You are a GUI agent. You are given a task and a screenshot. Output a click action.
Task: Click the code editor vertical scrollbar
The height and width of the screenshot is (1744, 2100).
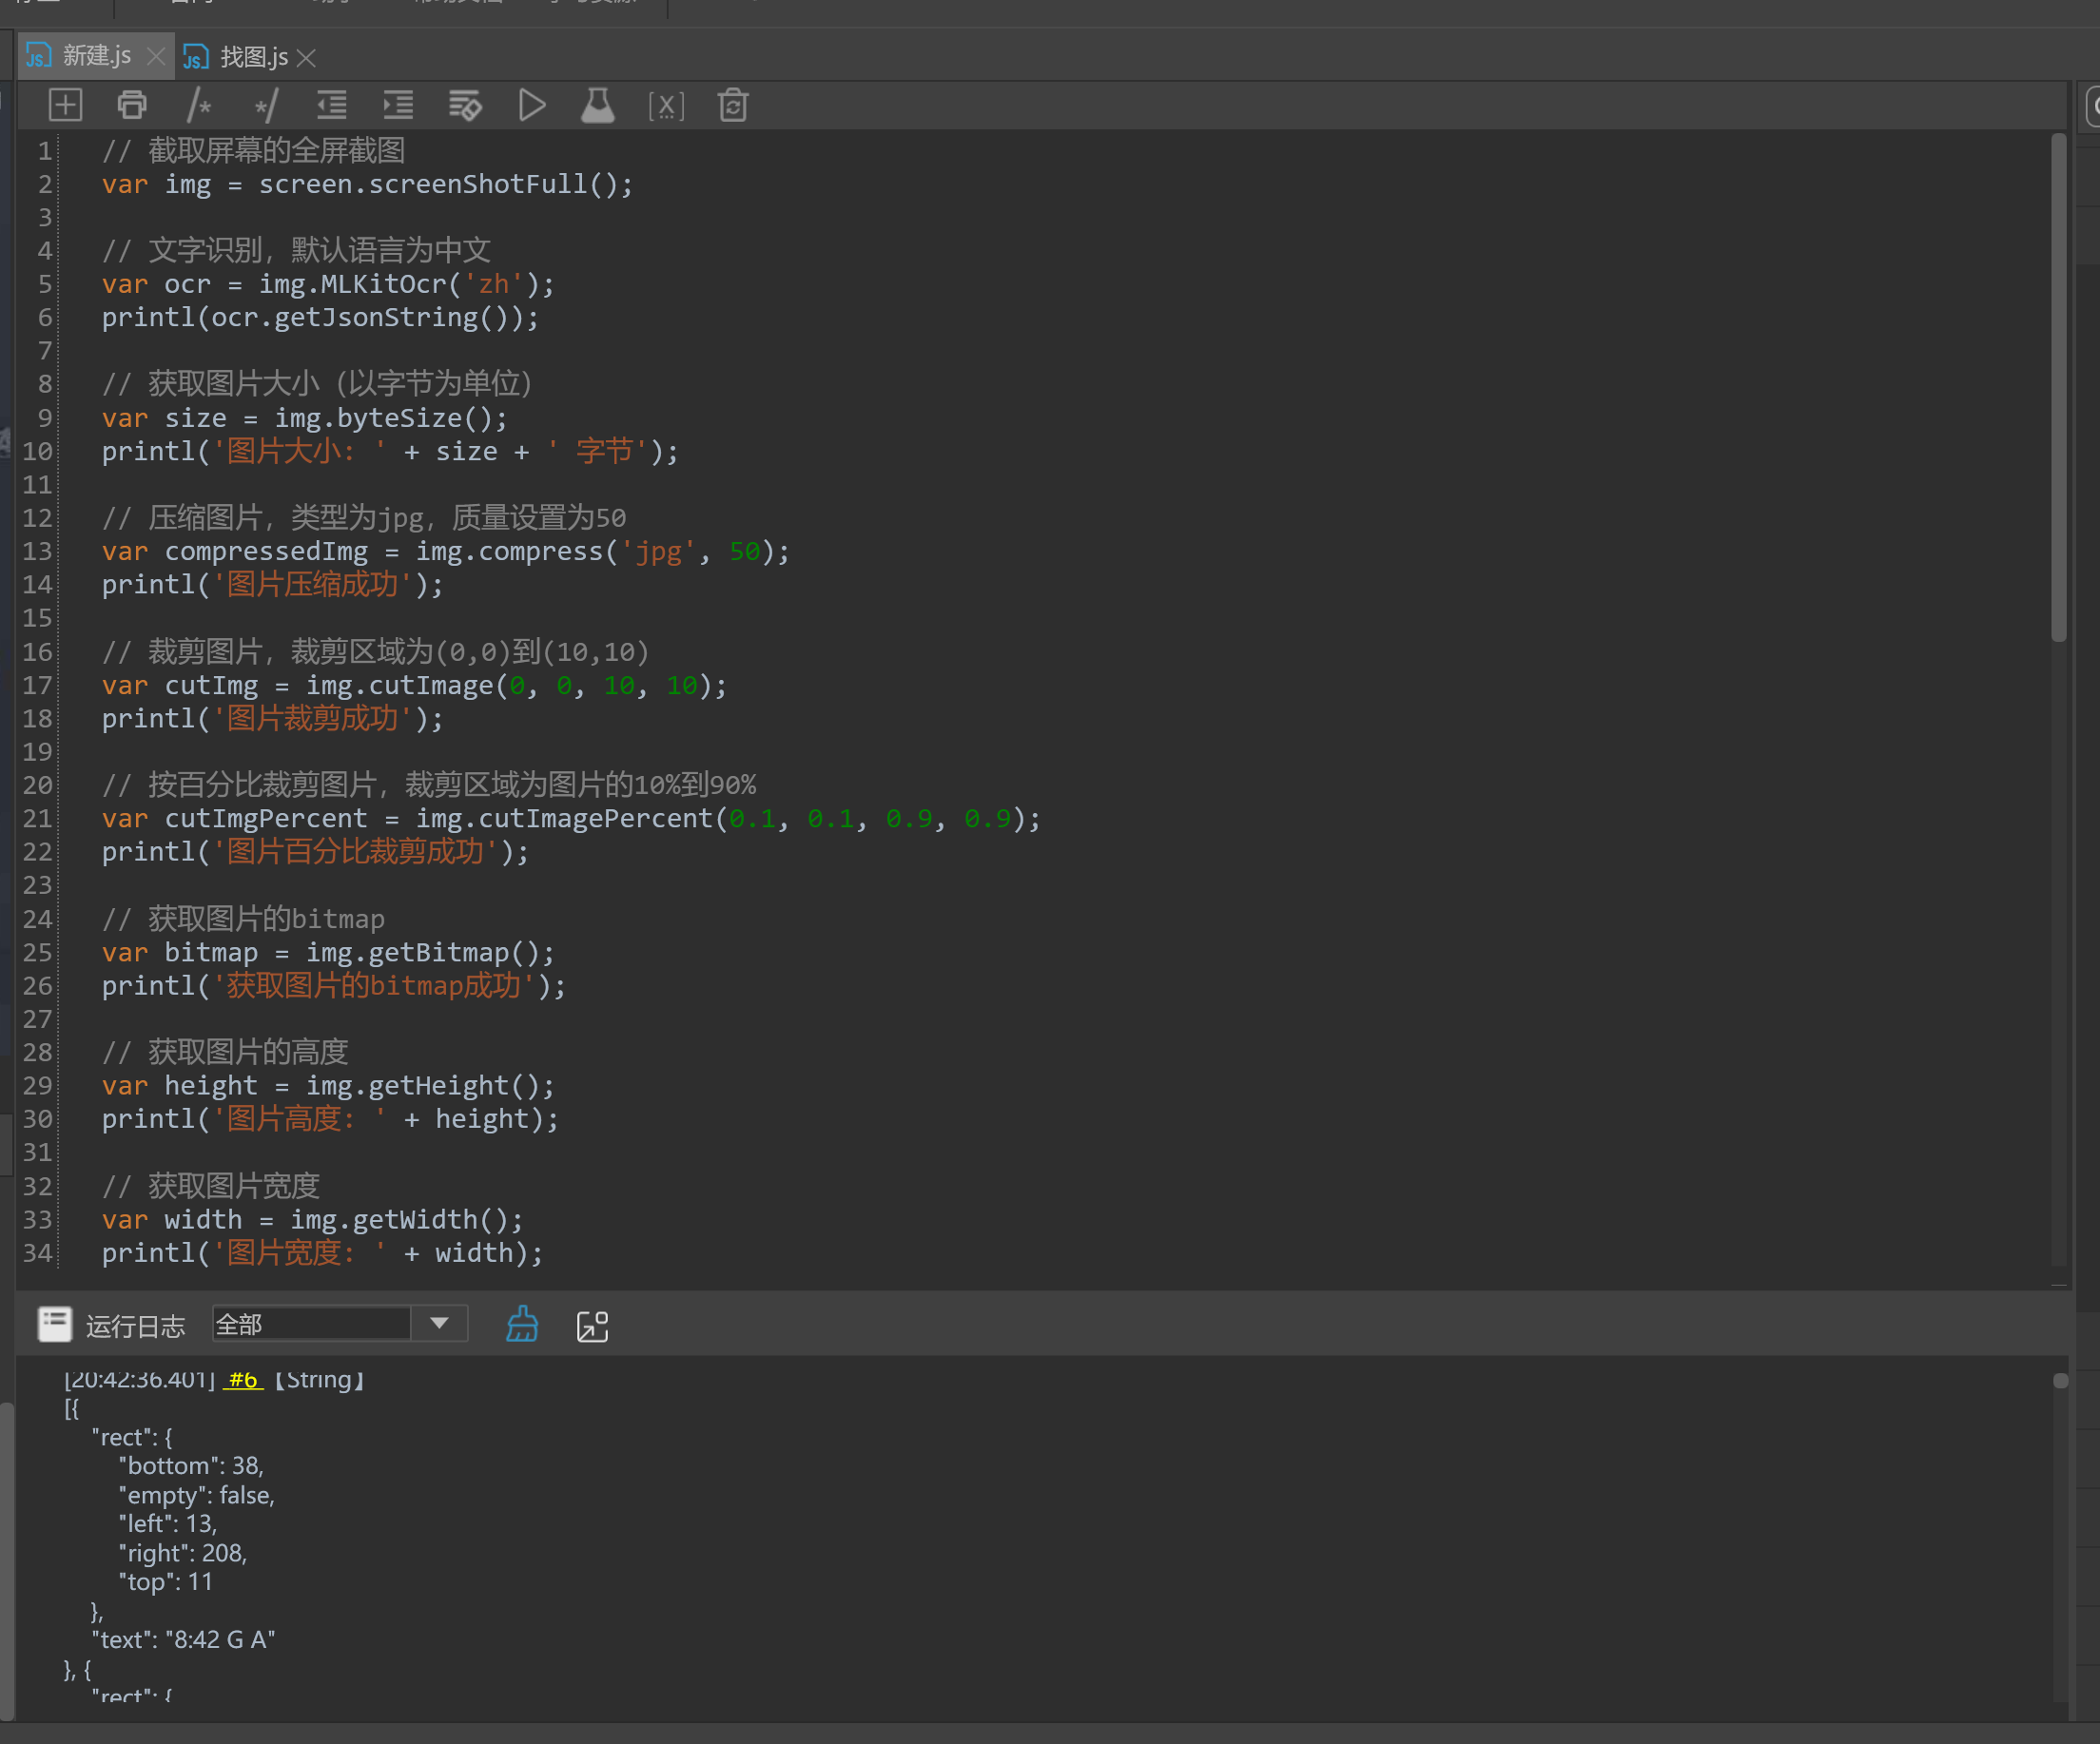(2058, 390)
